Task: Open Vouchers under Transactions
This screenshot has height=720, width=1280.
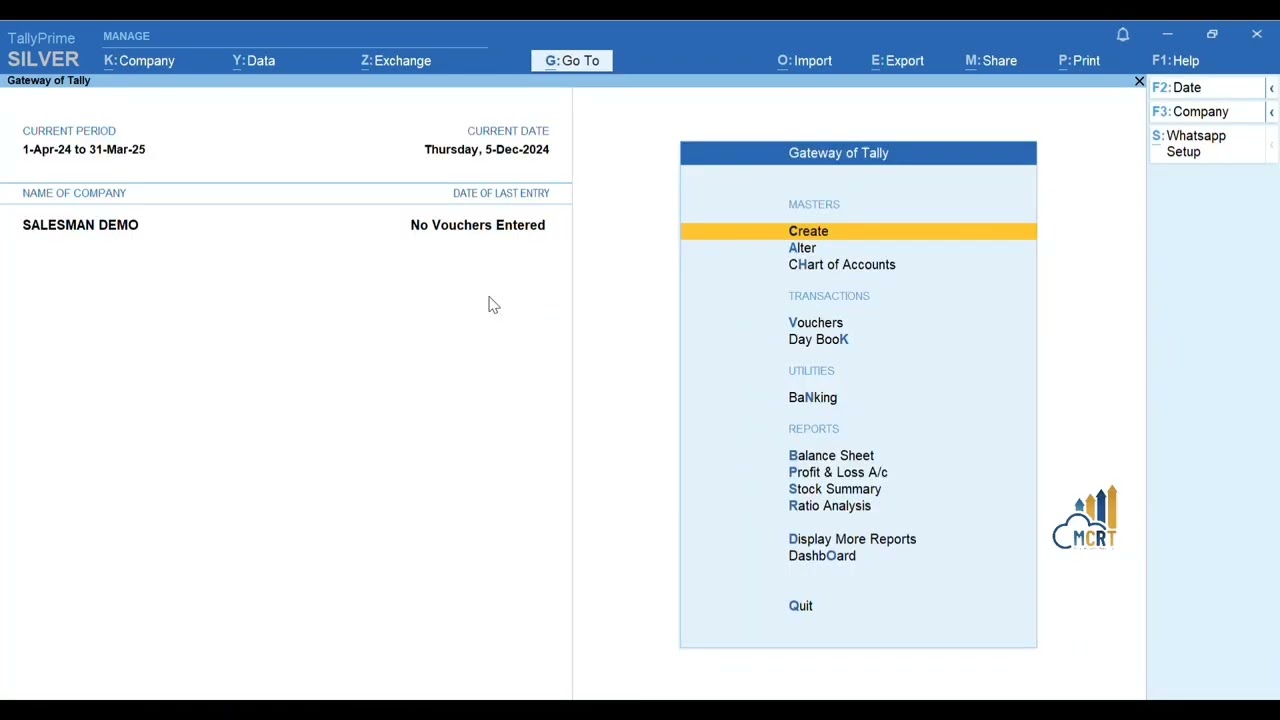Action: pyautogui.click(x=815, y=323)
